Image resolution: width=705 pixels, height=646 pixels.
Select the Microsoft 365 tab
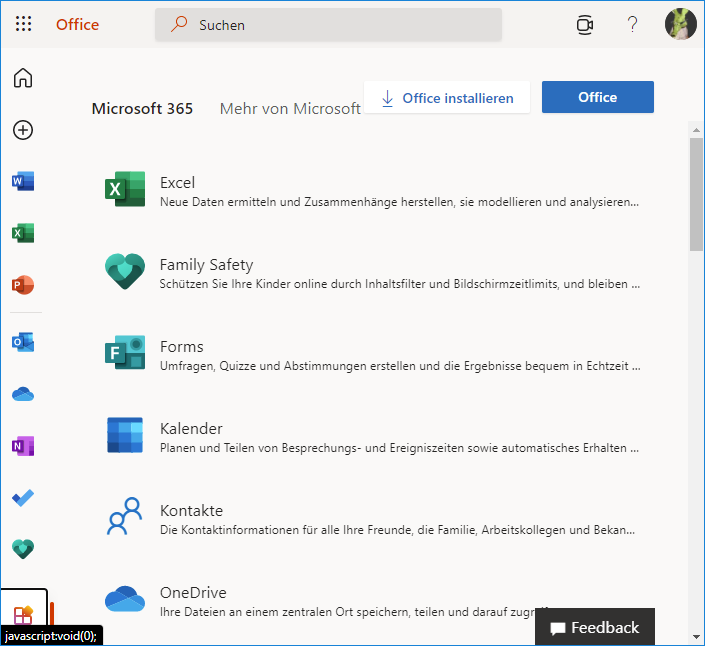[x=142, y=108]
